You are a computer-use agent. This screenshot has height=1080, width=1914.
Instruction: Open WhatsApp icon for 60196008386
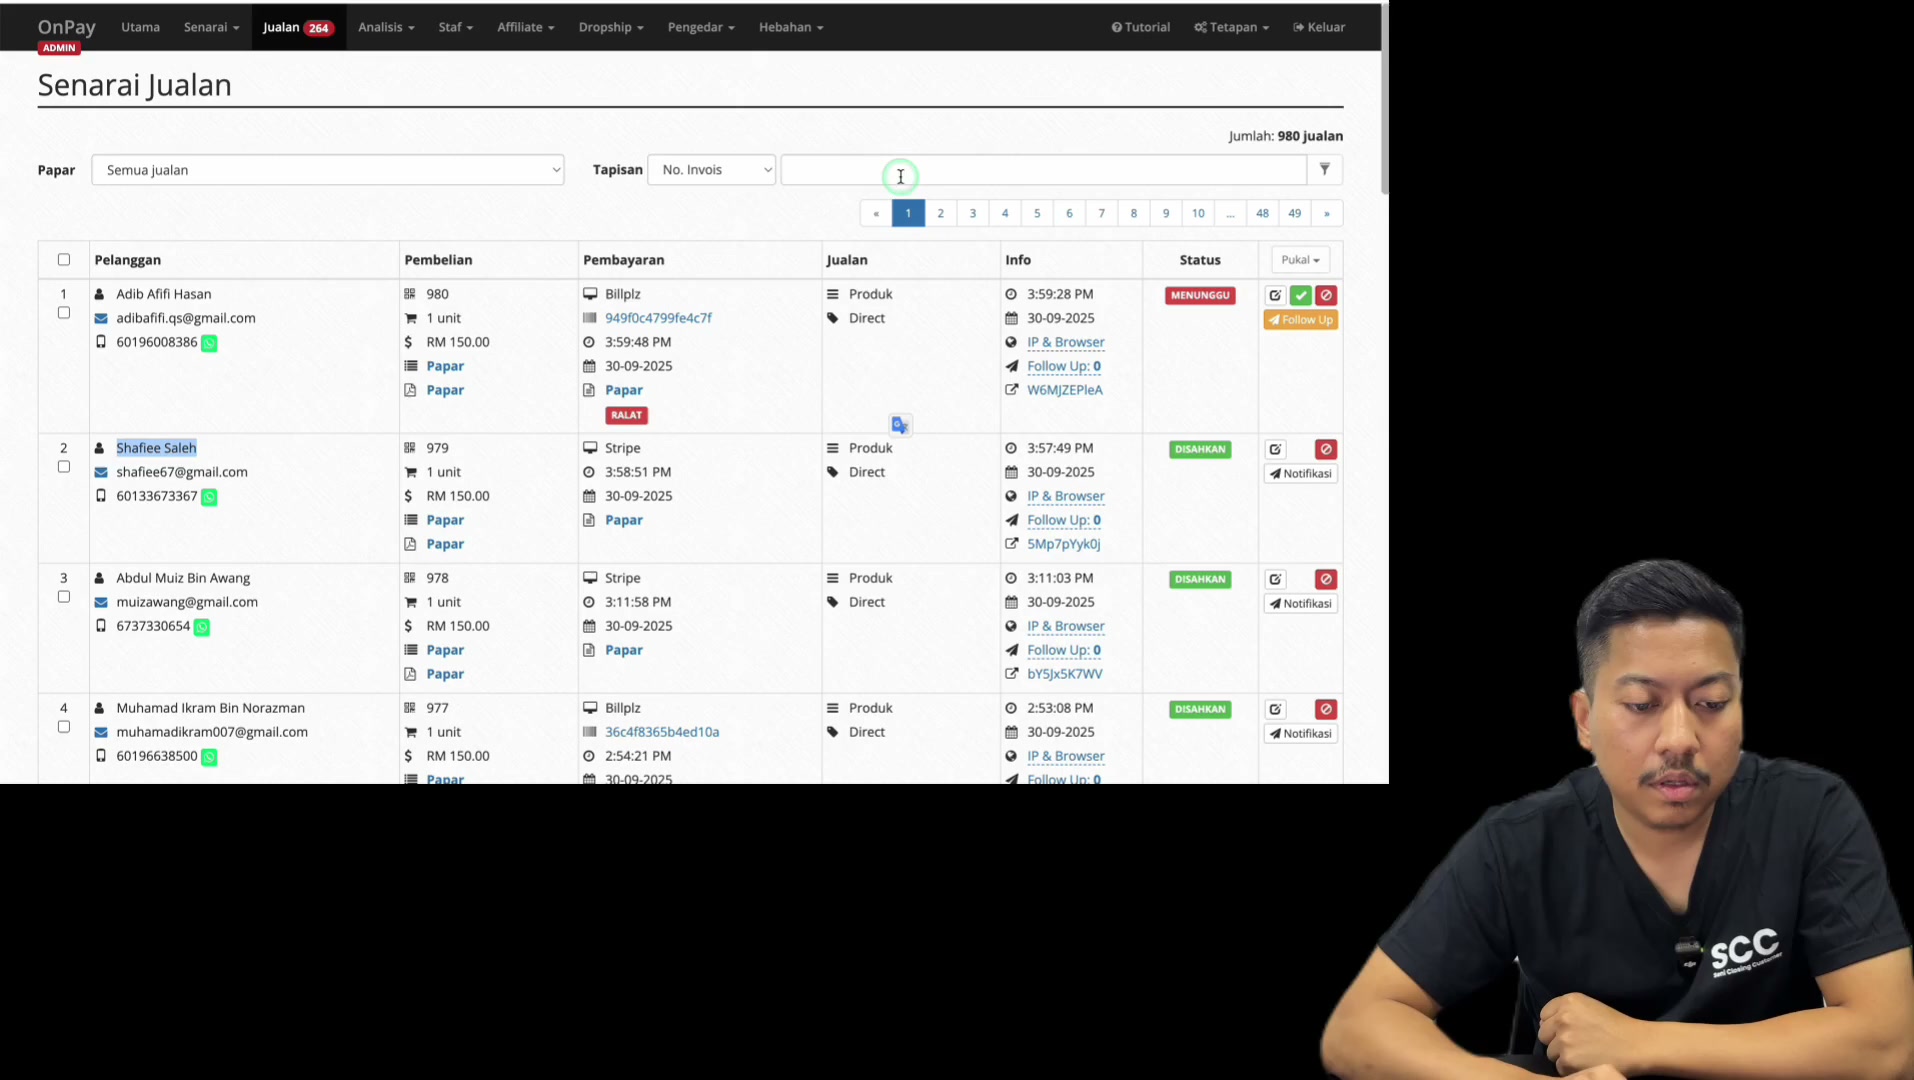[x=209, y=343]
